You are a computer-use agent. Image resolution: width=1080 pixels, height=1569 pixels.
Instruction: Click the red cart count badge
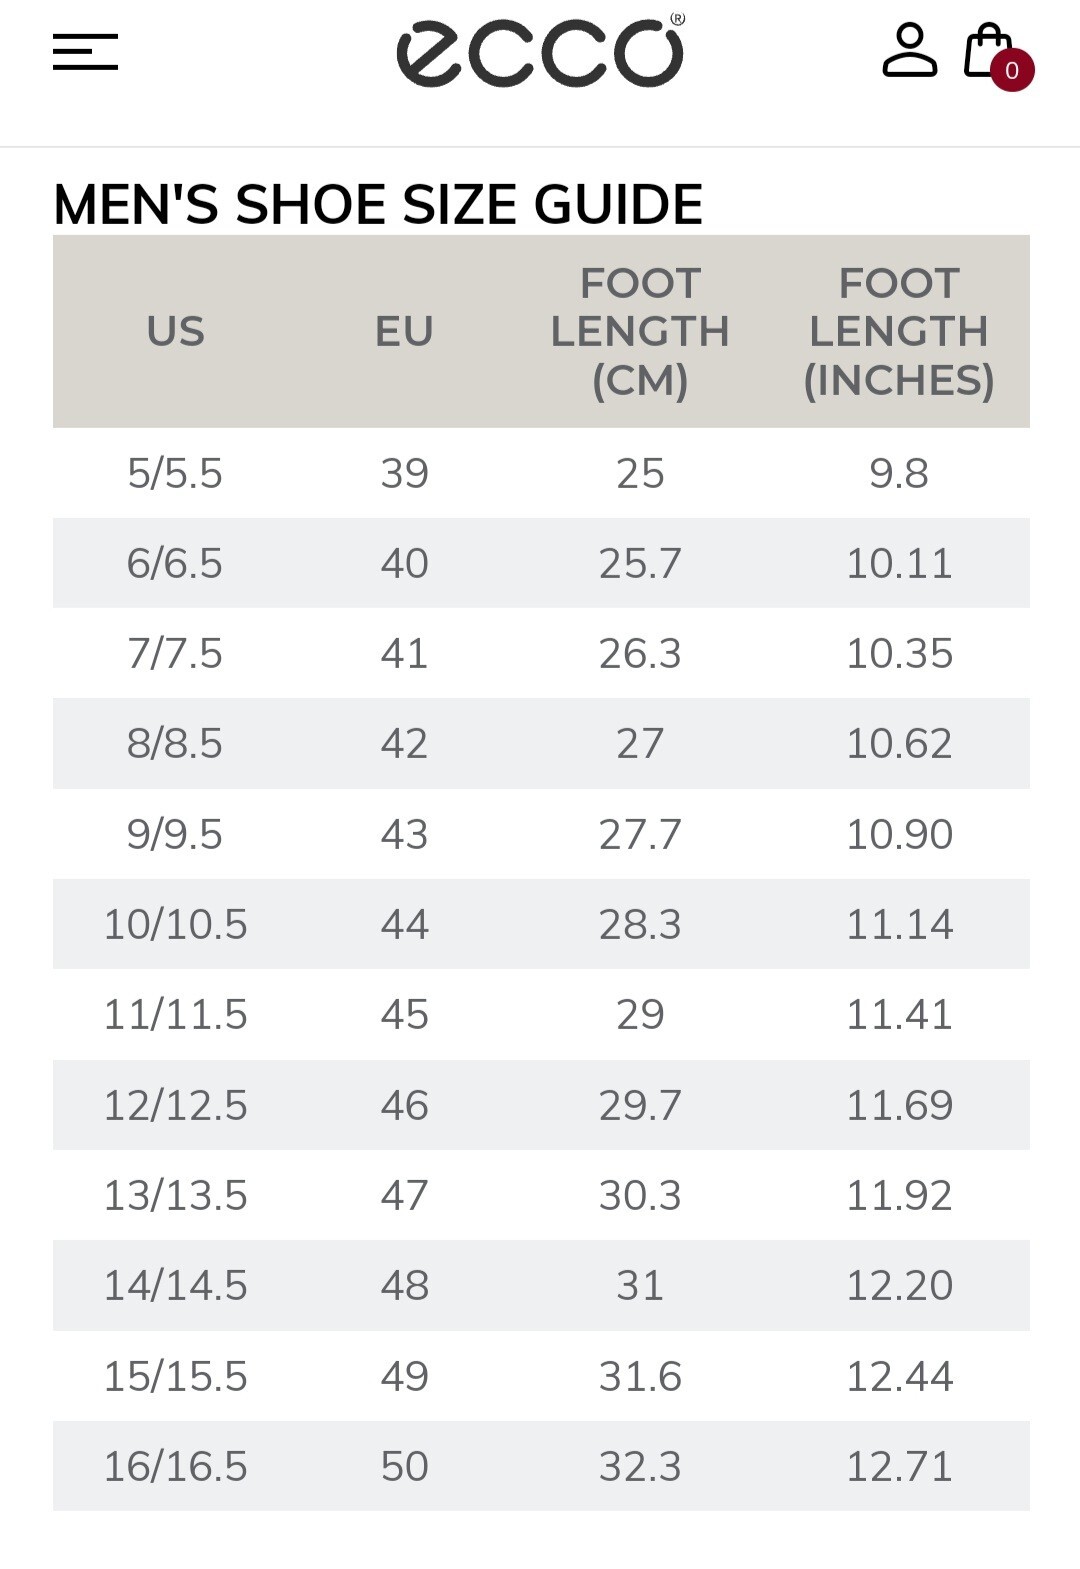point(1012,71)
